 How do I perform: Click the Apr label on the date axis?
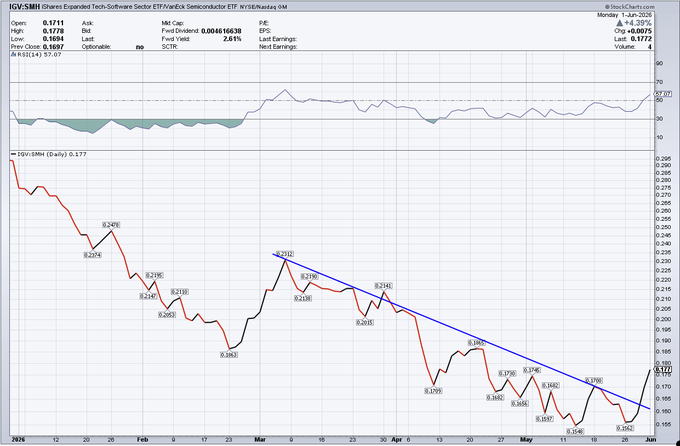tap(396, 439)
